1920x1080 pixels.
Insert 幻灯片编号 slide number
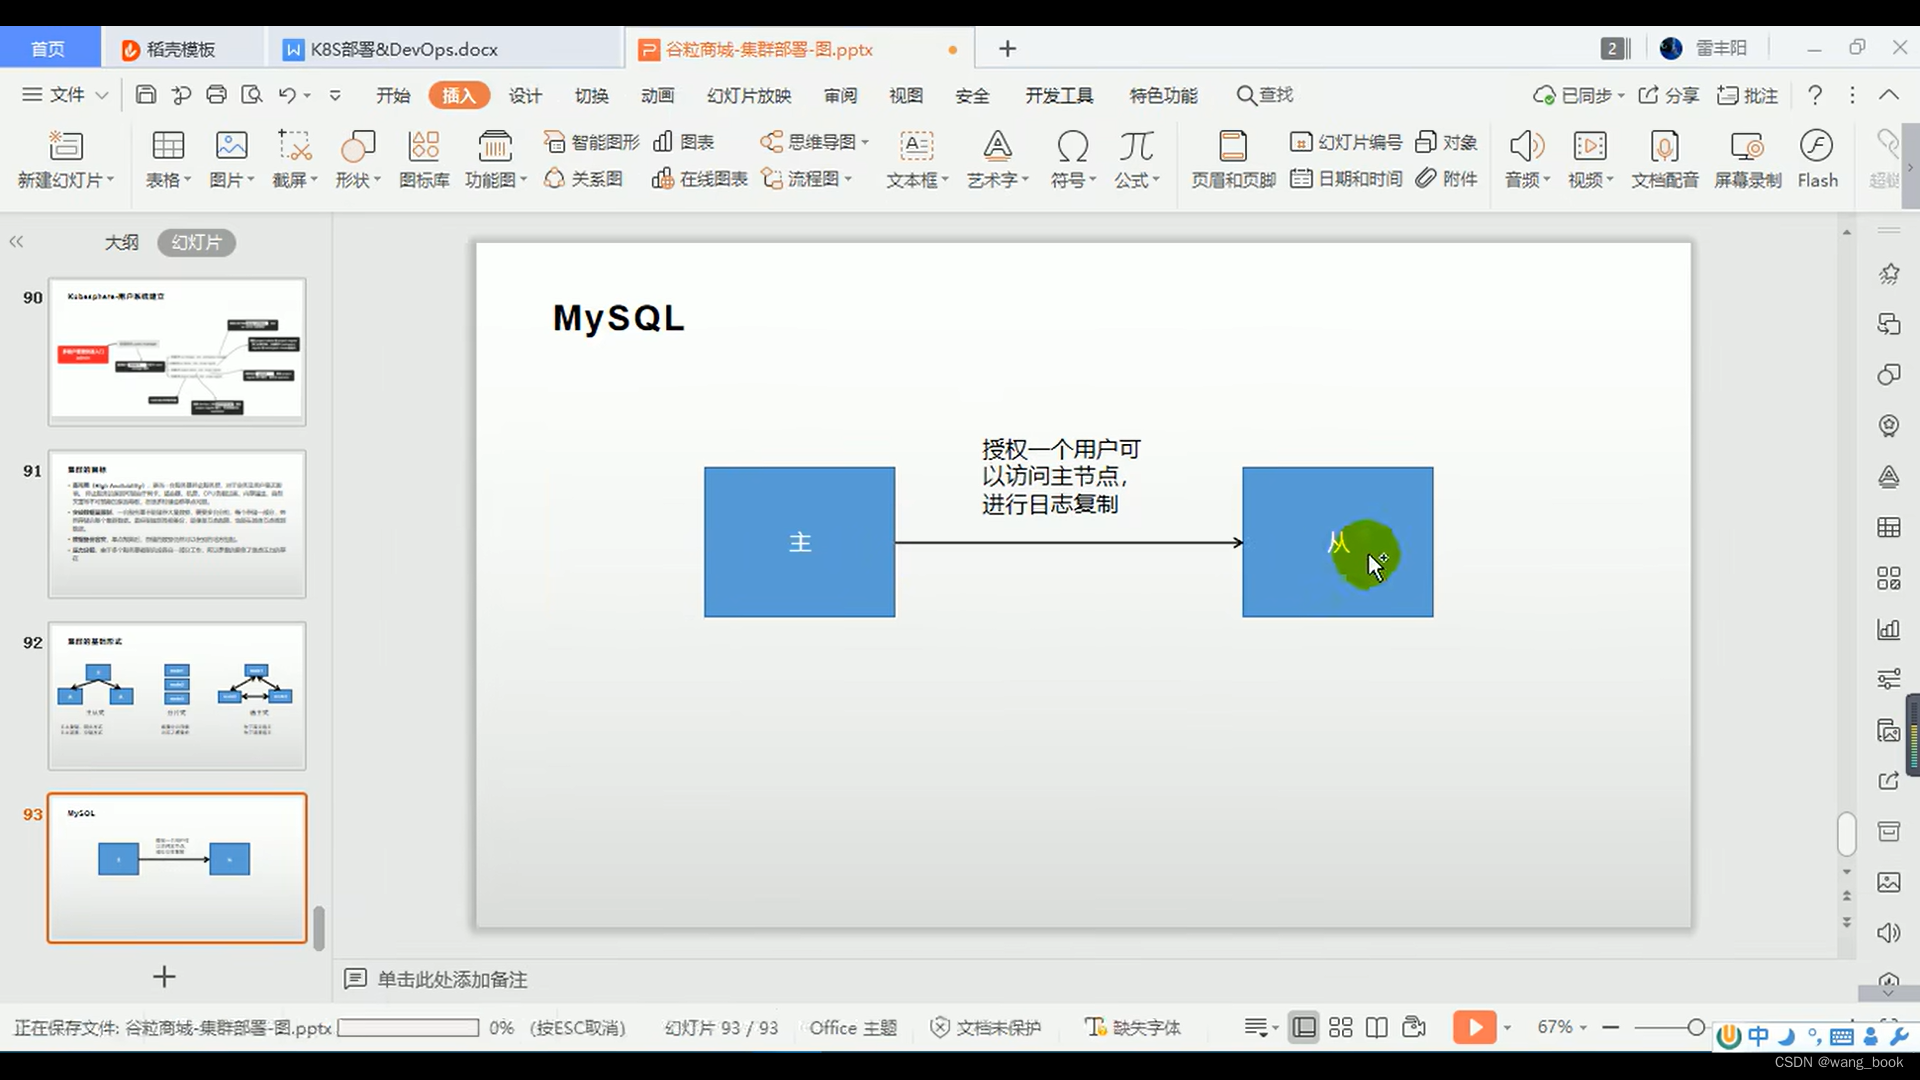point(1346,142)
